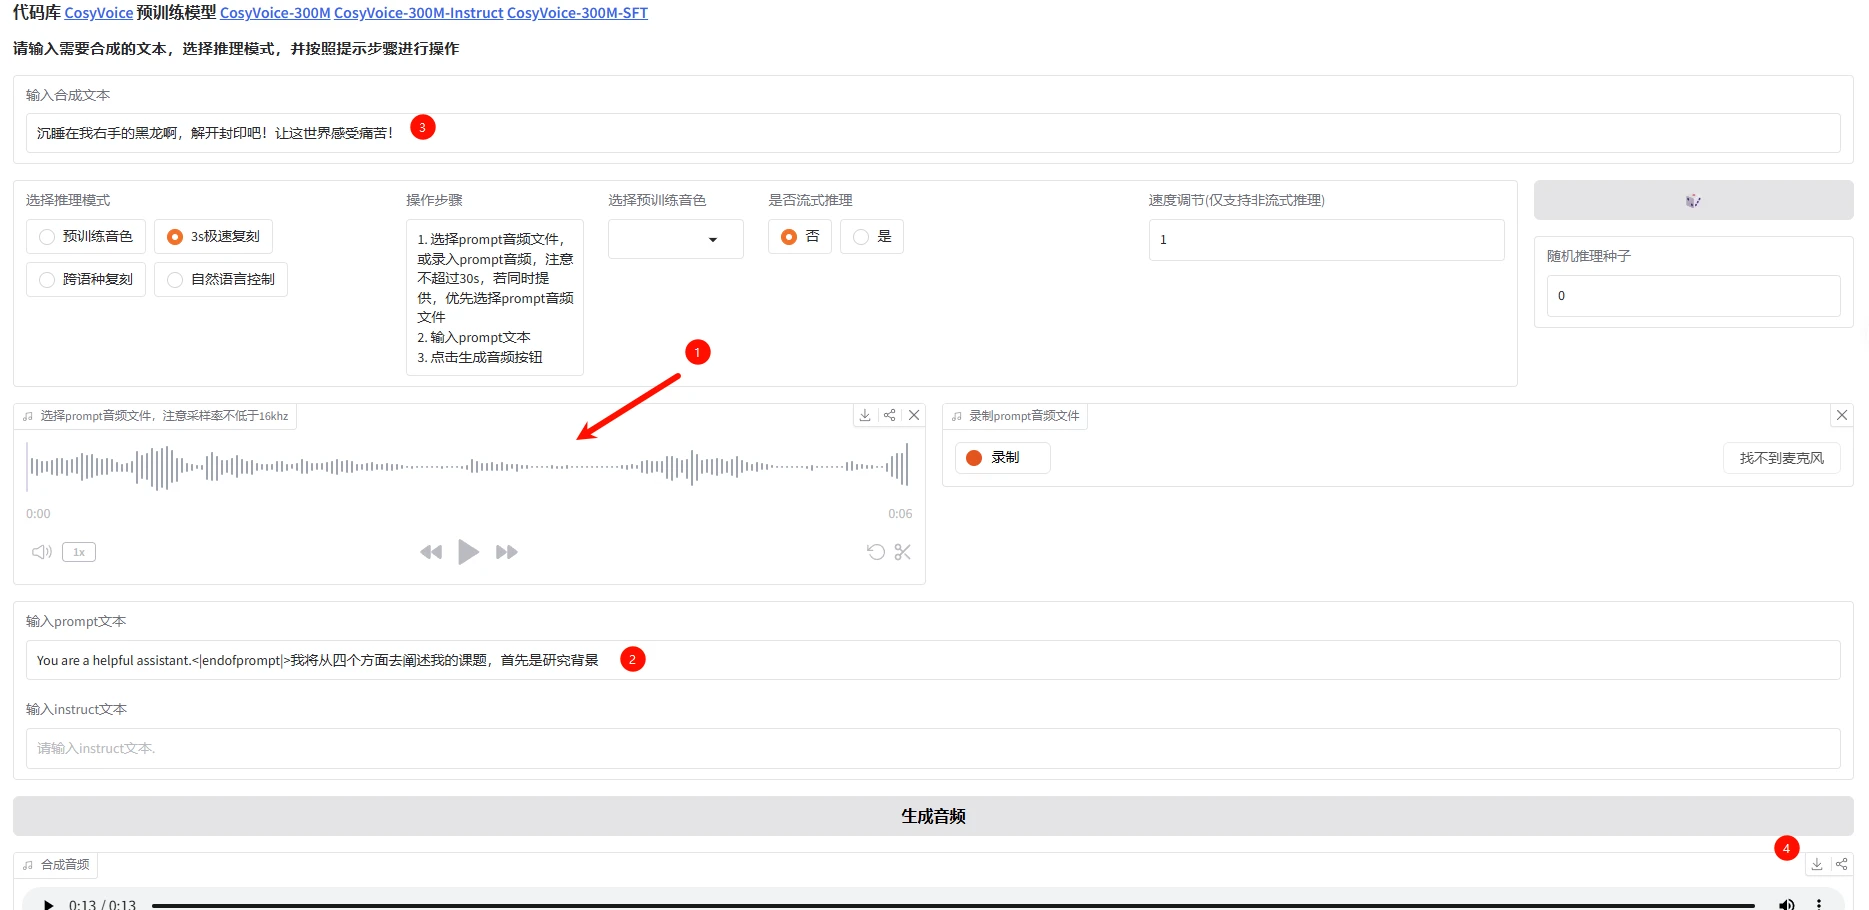1869x910 pixels.
Task: Open the 选择预训练音色 dropdown
Action: 676,240
